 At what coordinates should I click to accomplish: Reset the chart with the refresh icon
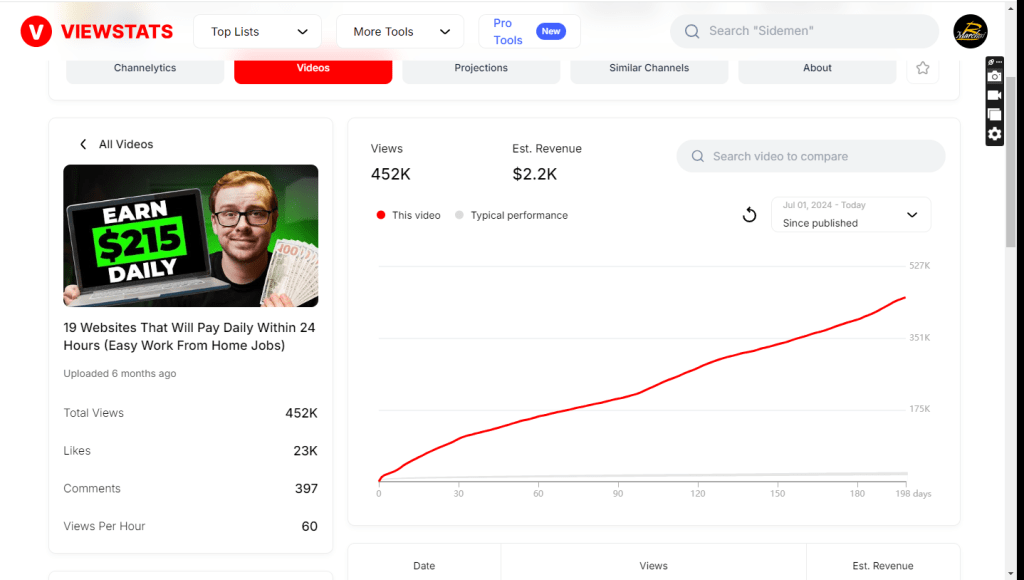[x=749, y=215]
